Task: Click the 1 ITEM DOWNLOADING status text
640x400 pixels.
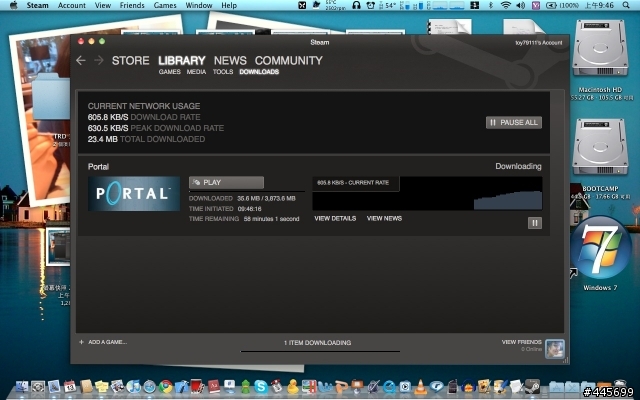Action: click(317, 342)
